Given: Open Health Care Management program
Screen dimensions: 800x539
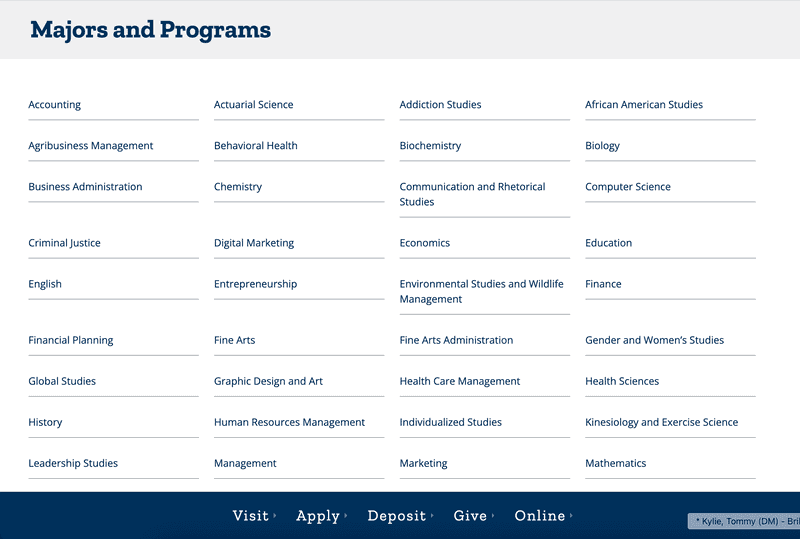Looking at the screenshot, I should [460, 381].
